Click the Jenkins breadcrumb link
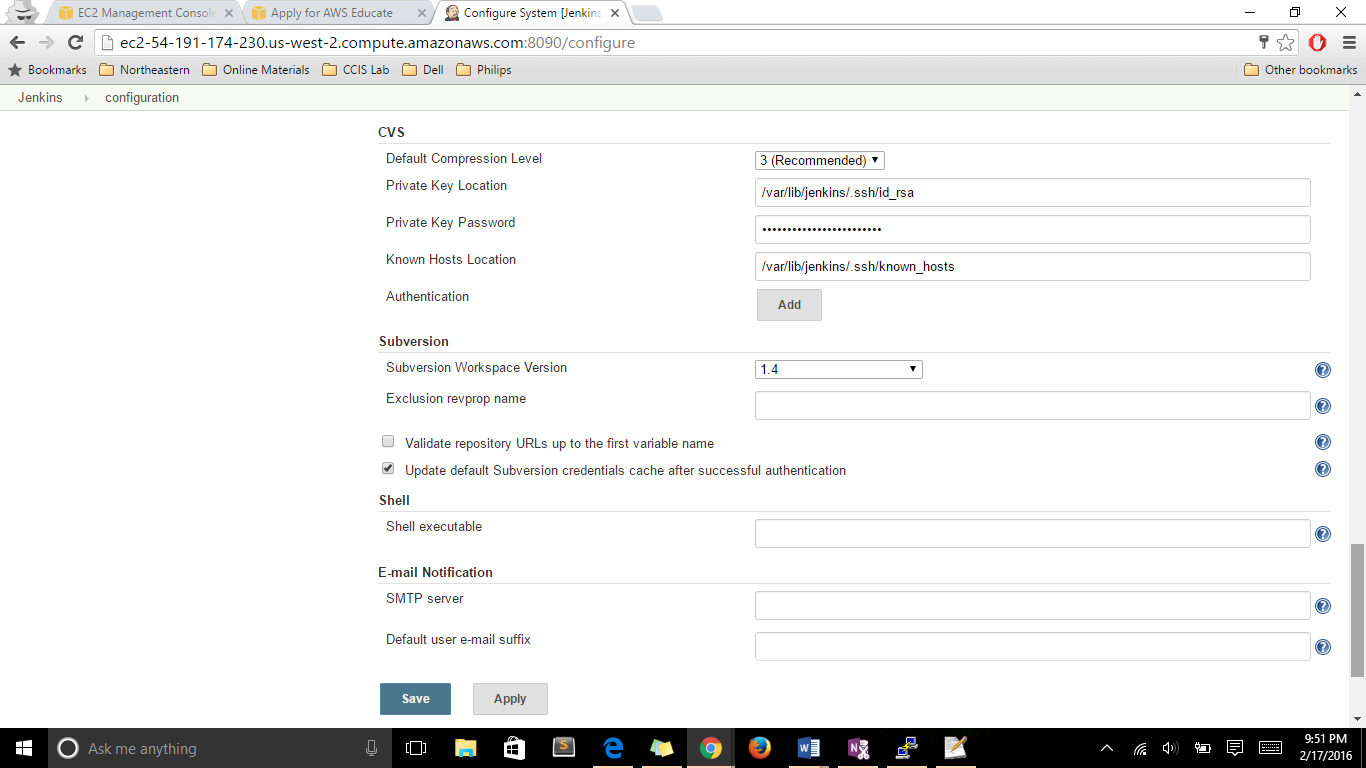The height and width of the screenshot is (768, 1366). click(40, 98)
